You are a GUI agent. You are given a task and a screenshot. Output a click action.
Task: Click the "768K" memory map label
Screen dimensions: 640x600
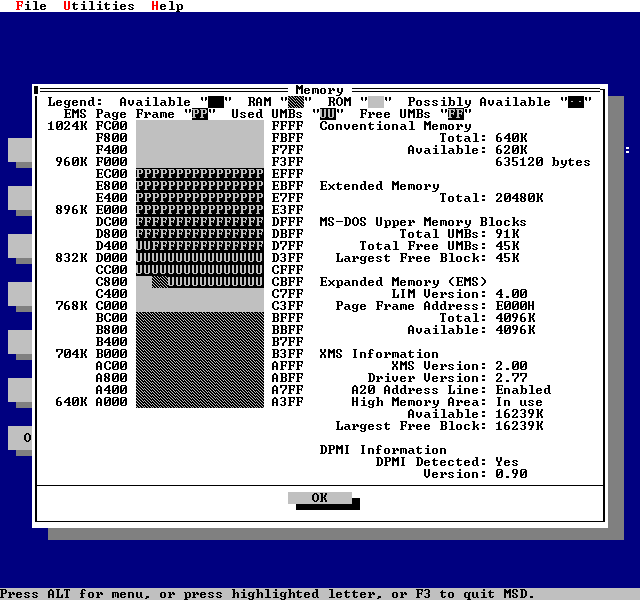coord(71,306)
